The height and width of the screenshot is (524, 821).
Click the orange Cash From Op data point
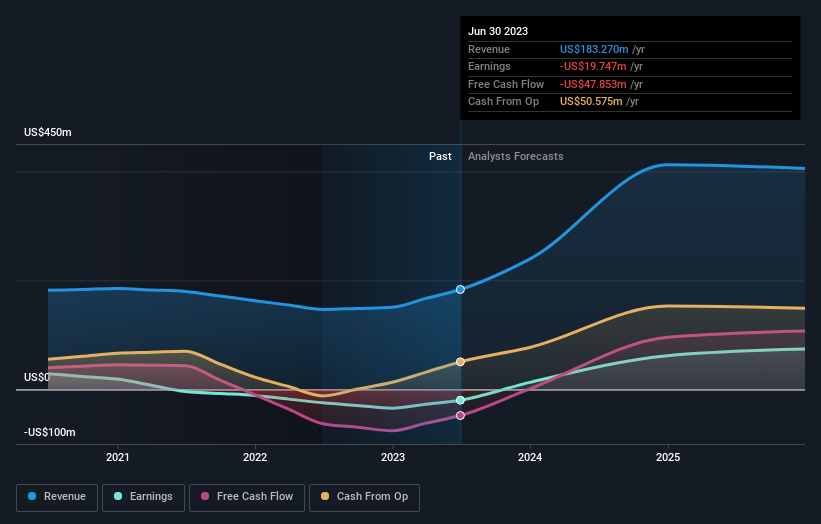tap(460, 362)
